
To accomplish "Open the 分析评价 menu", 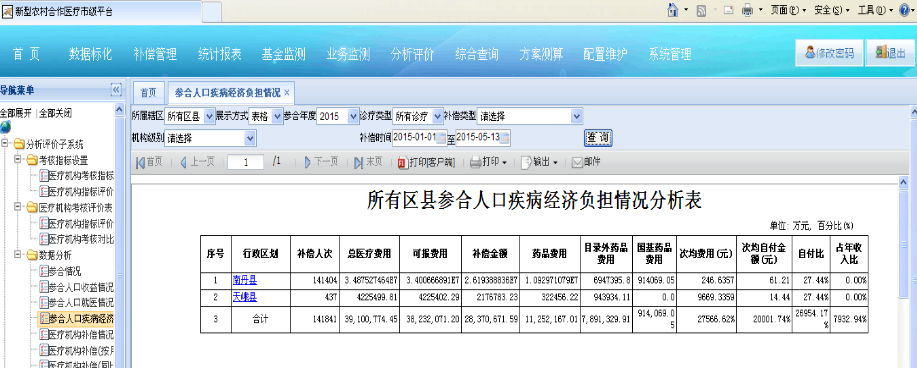I will (412, 54).
